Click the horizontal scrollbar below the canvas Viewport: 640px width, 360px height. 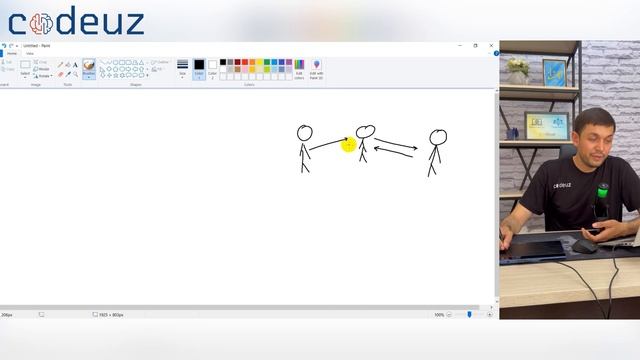point(241,307)
